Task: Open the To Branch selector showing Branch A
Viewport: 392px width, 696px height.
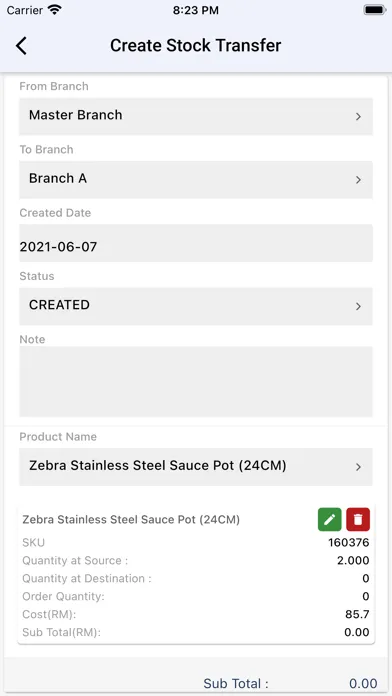Action: pos(196,180)
